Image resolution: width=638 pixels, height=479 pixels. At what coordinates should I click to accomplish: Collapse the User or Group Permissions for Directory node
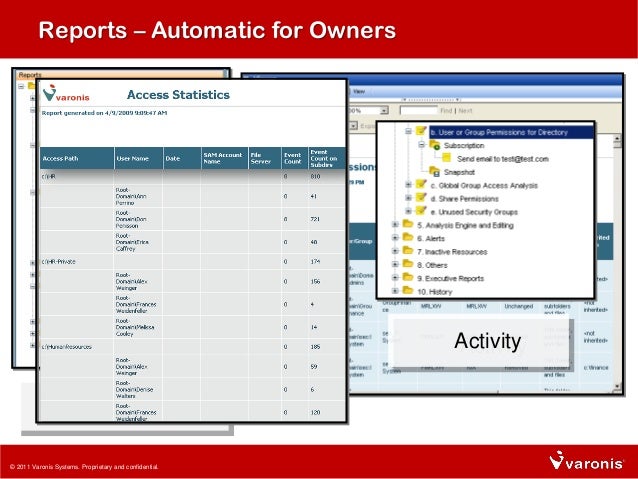pos(408,131)
